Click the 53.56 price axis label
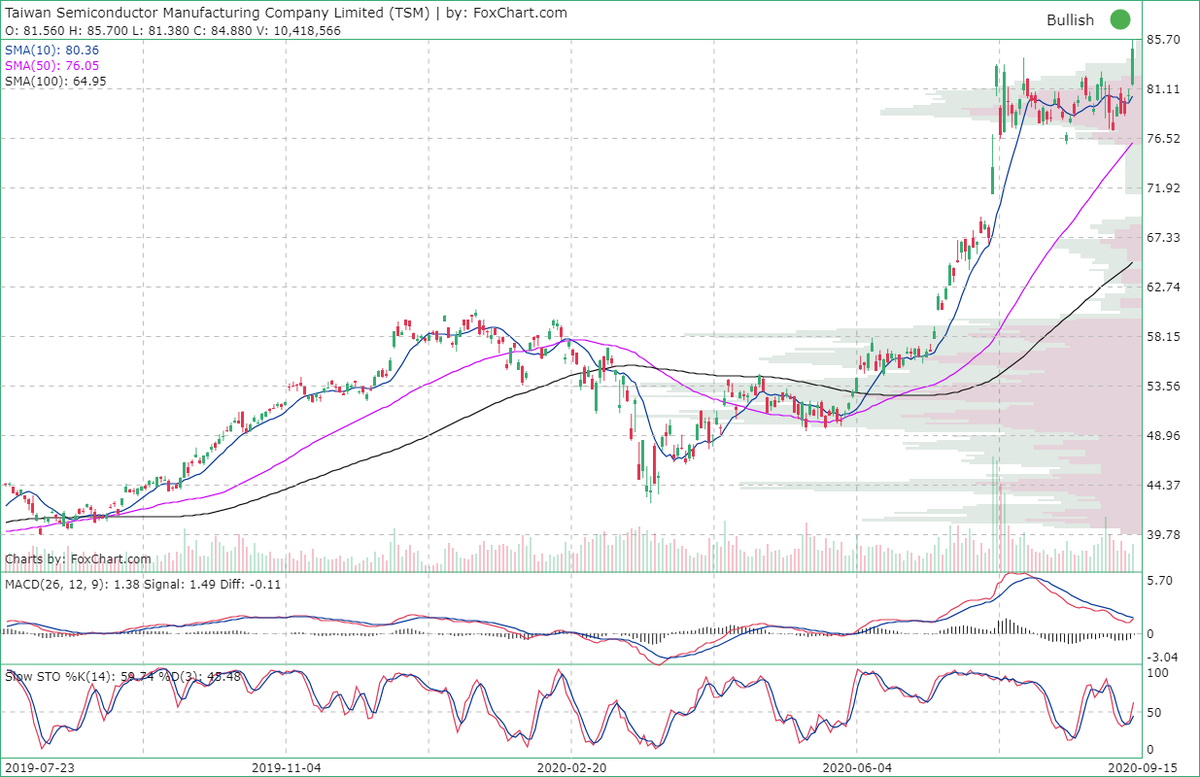Screen dimensions: 1200x777 pyautogui.click(x=1164, y=386)
